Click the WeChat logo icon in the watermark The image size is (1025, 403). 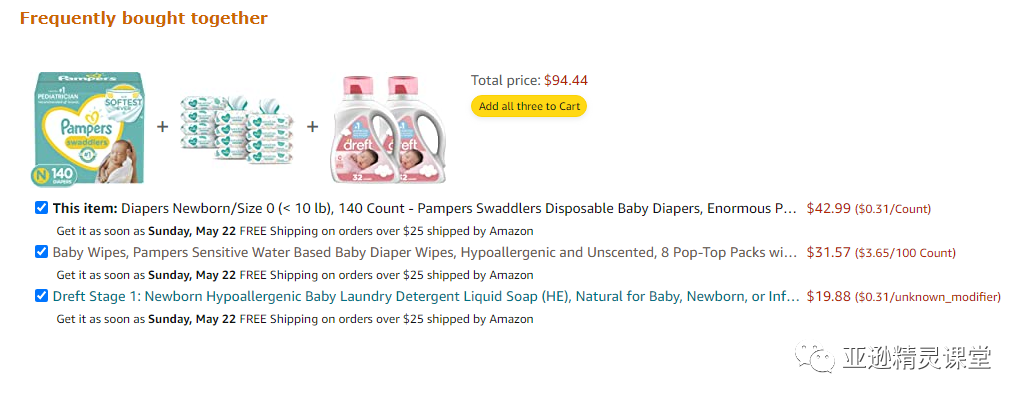[x=816, y=357]
